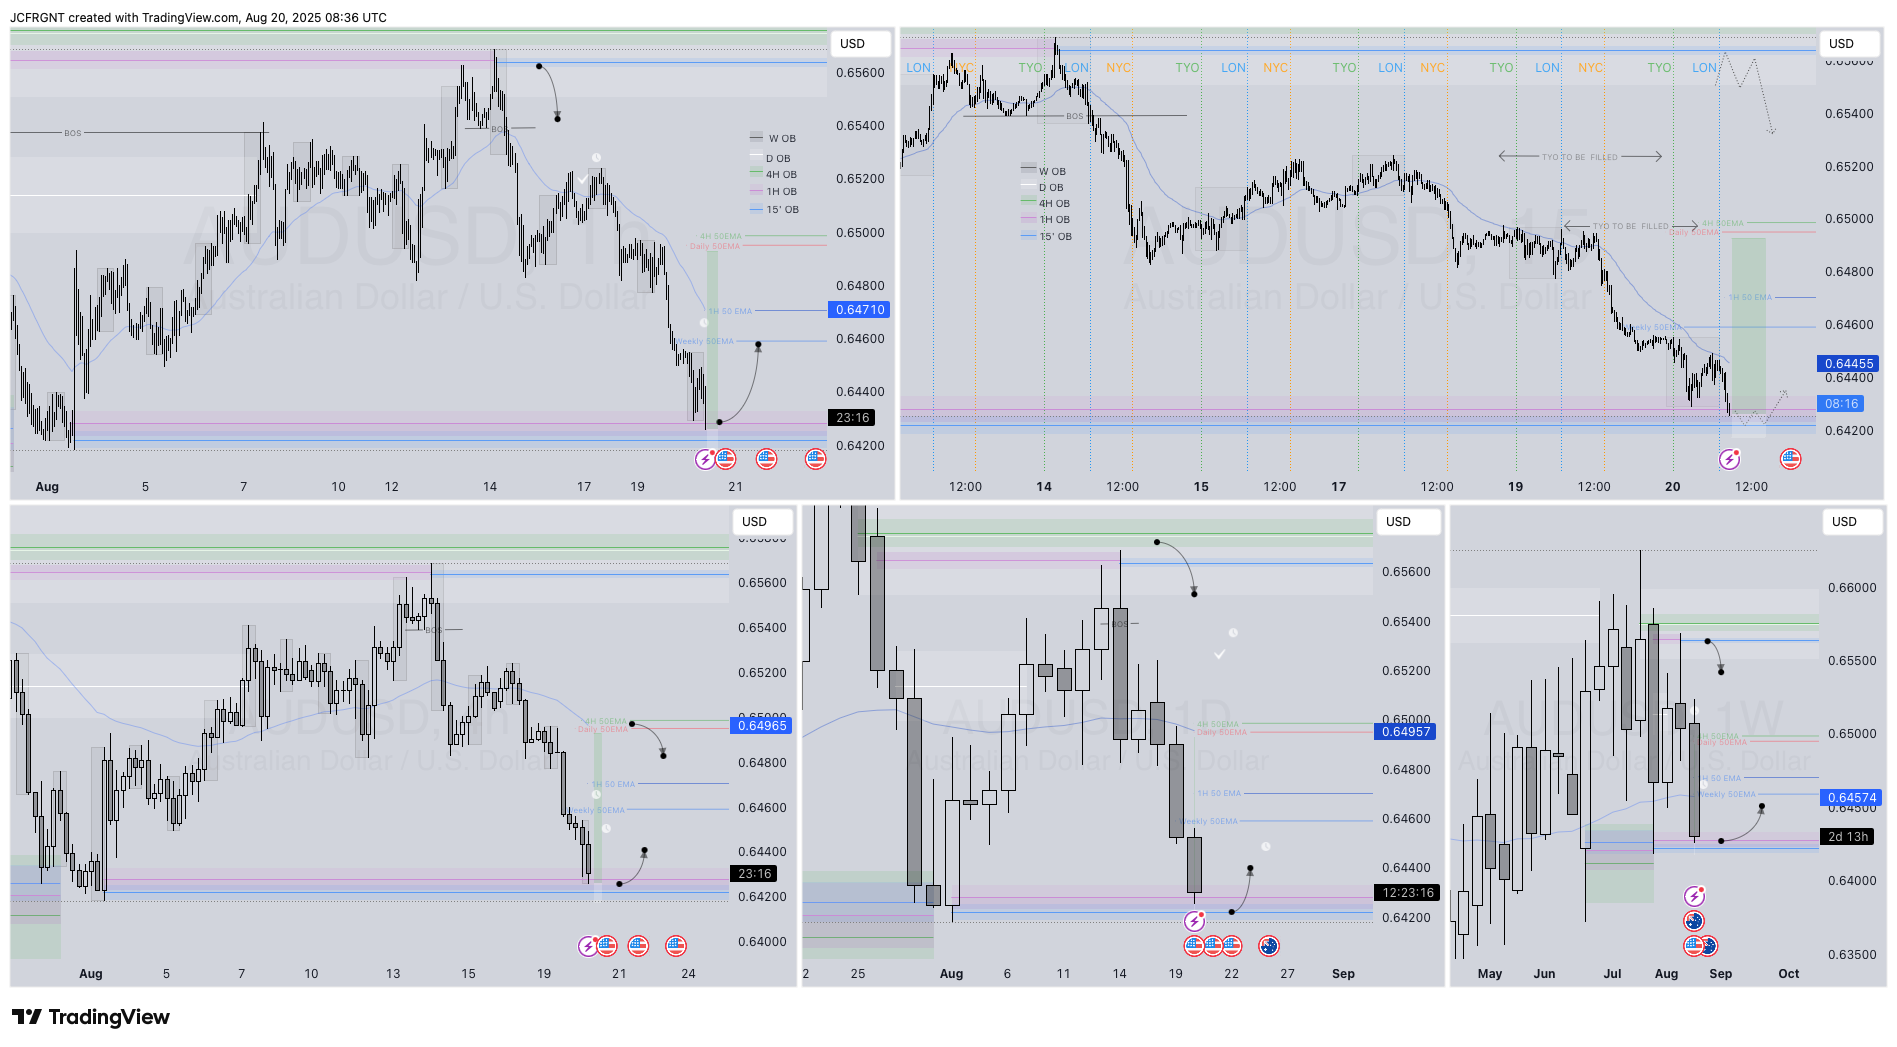1897x1047 pixels.
Task: Open USD currency selector on bottom-left chart
Action: tap(761, 522)
